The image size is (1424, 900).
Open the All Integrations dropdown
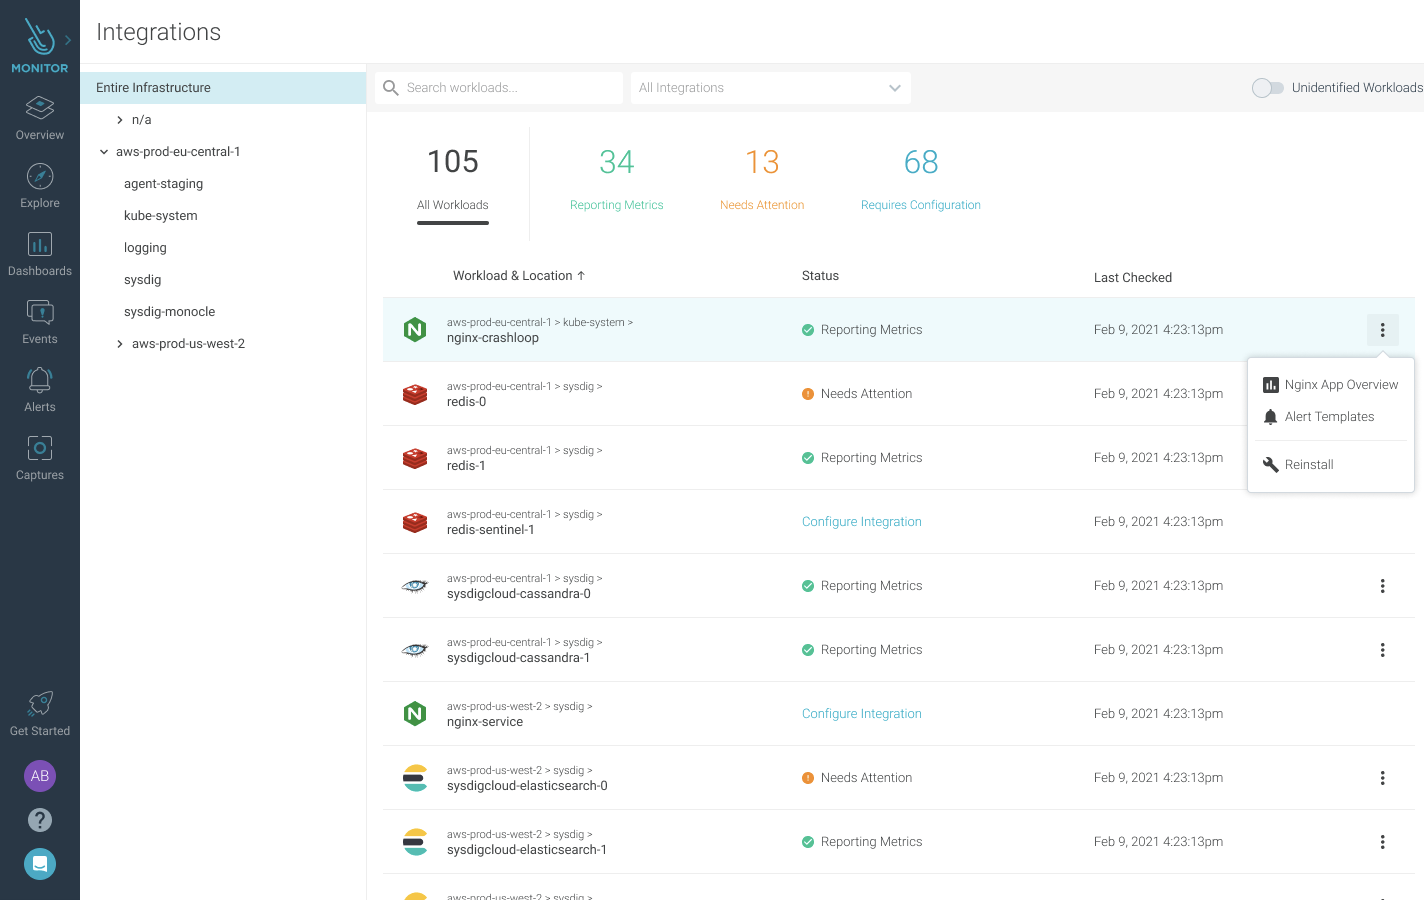[770, 88]
